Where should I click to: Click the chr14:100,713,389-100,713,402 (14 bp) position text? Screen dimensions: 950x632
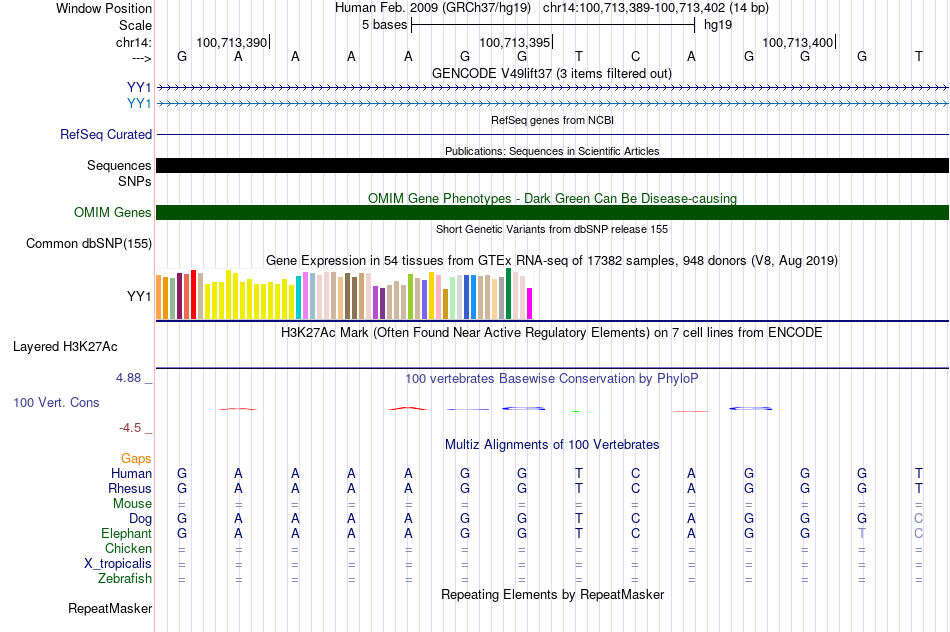coord(656,8)
